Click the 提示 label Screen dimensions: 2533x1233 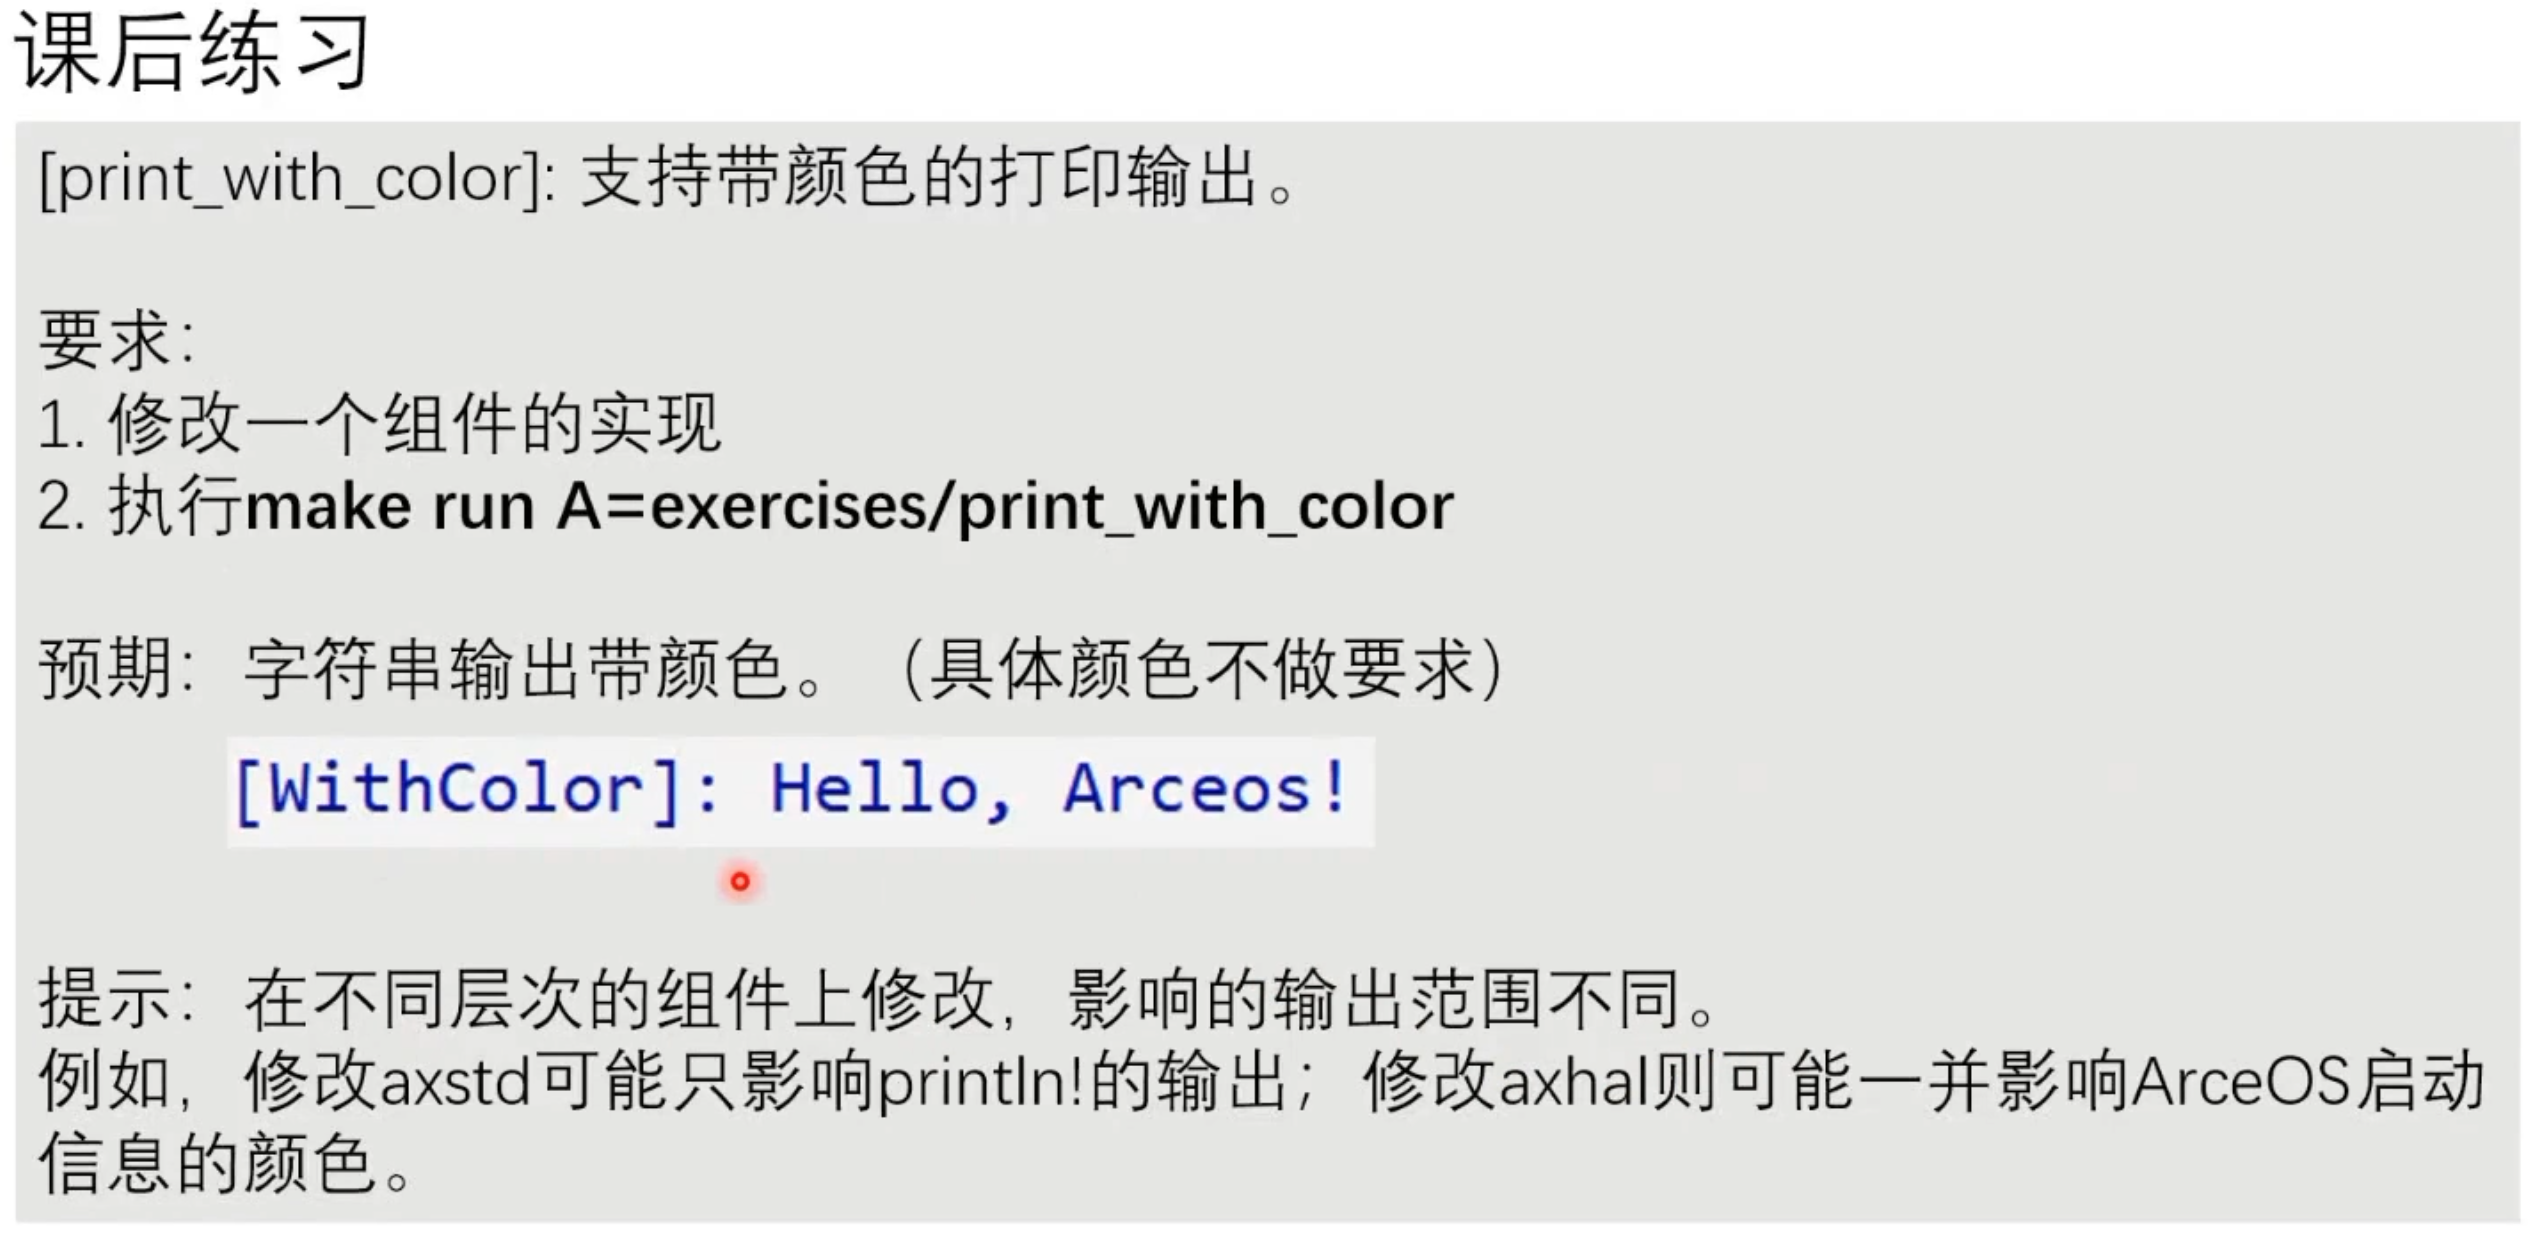(107, 1000)
